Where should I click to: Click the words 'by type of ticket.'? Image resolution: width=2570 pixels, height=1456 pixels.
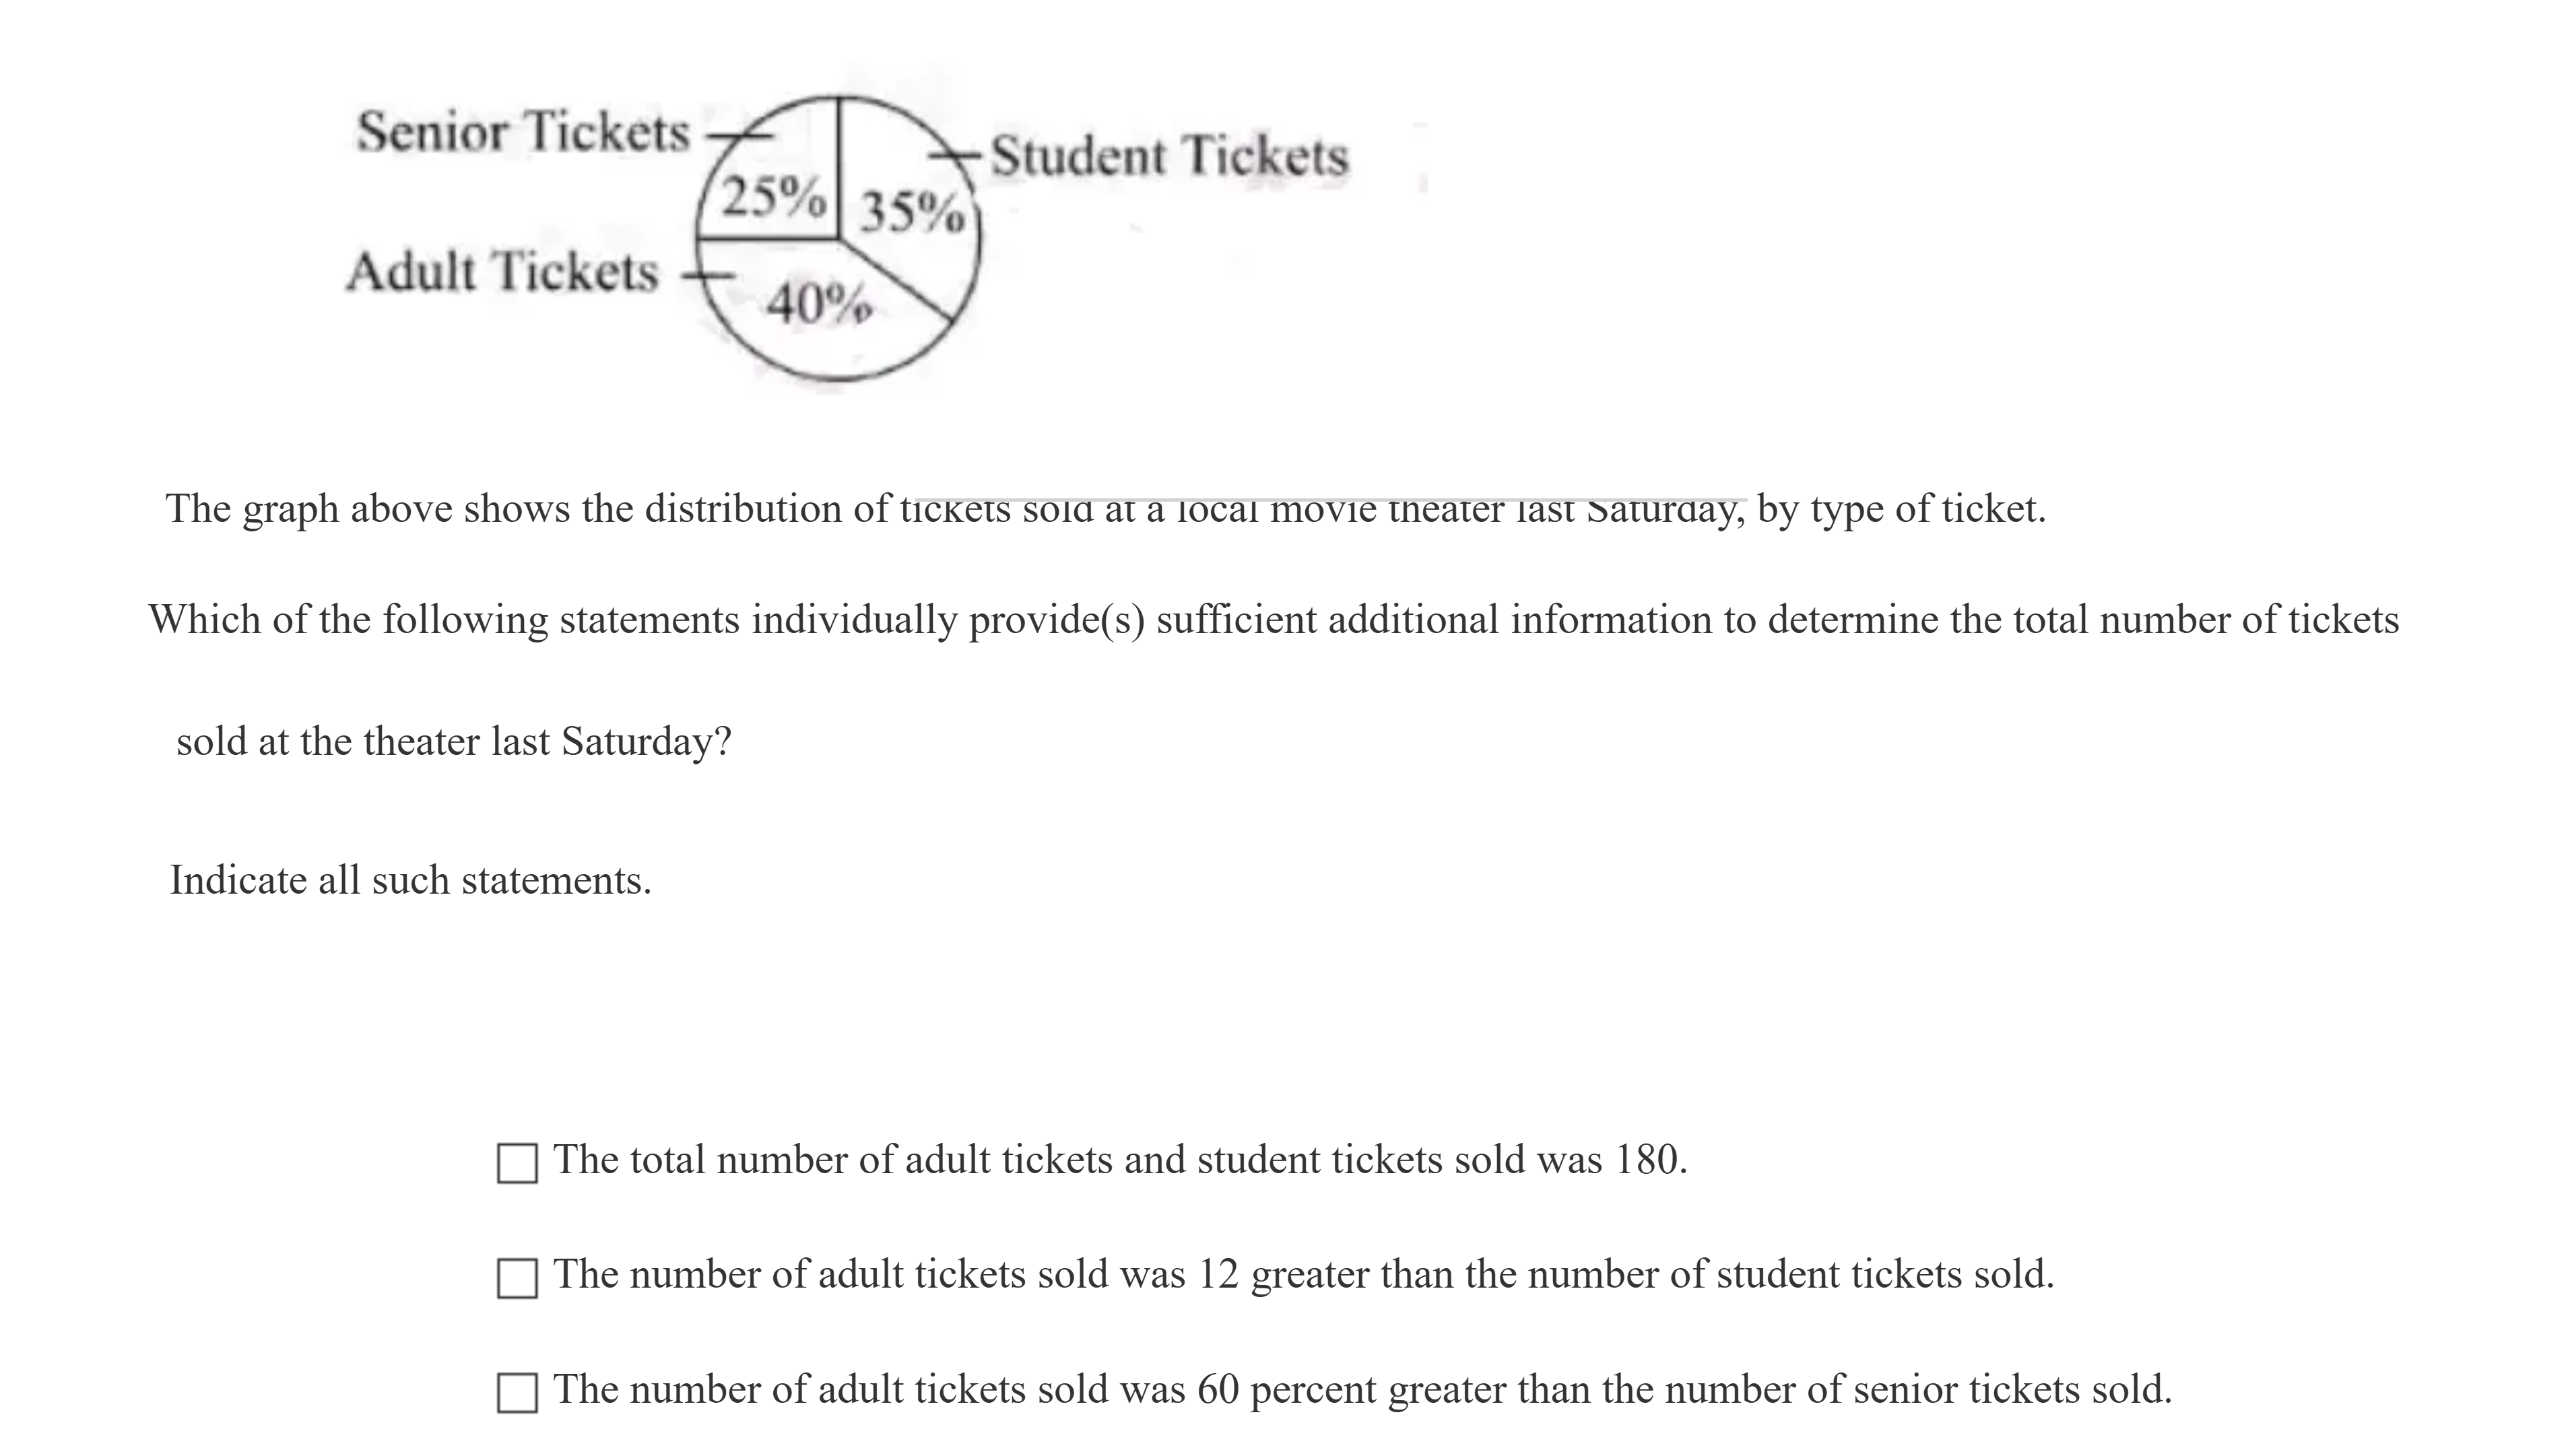pyautogui.click(x=1901, y=509)
